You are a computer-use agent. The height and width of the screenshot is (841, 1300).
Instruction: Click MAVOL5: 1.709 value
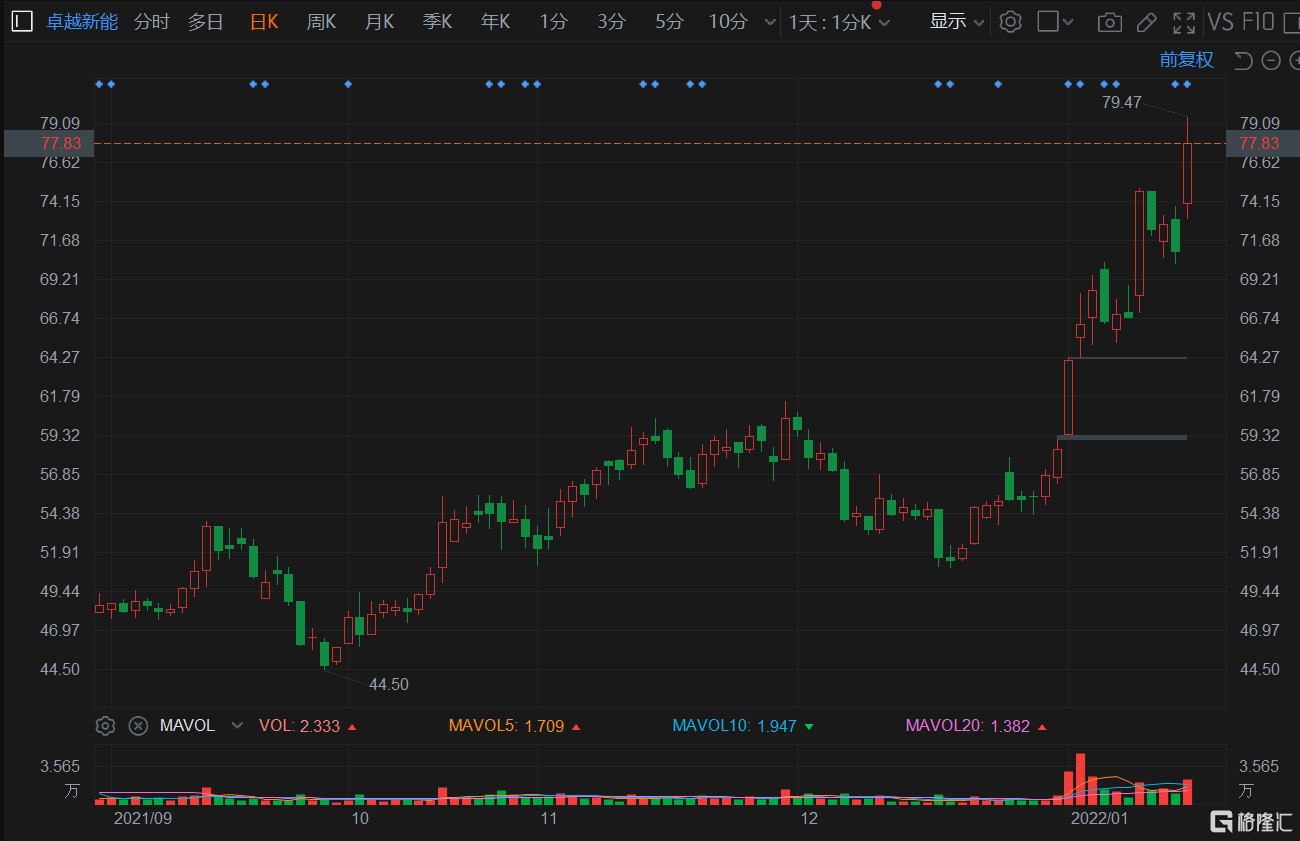pos(506,726)
